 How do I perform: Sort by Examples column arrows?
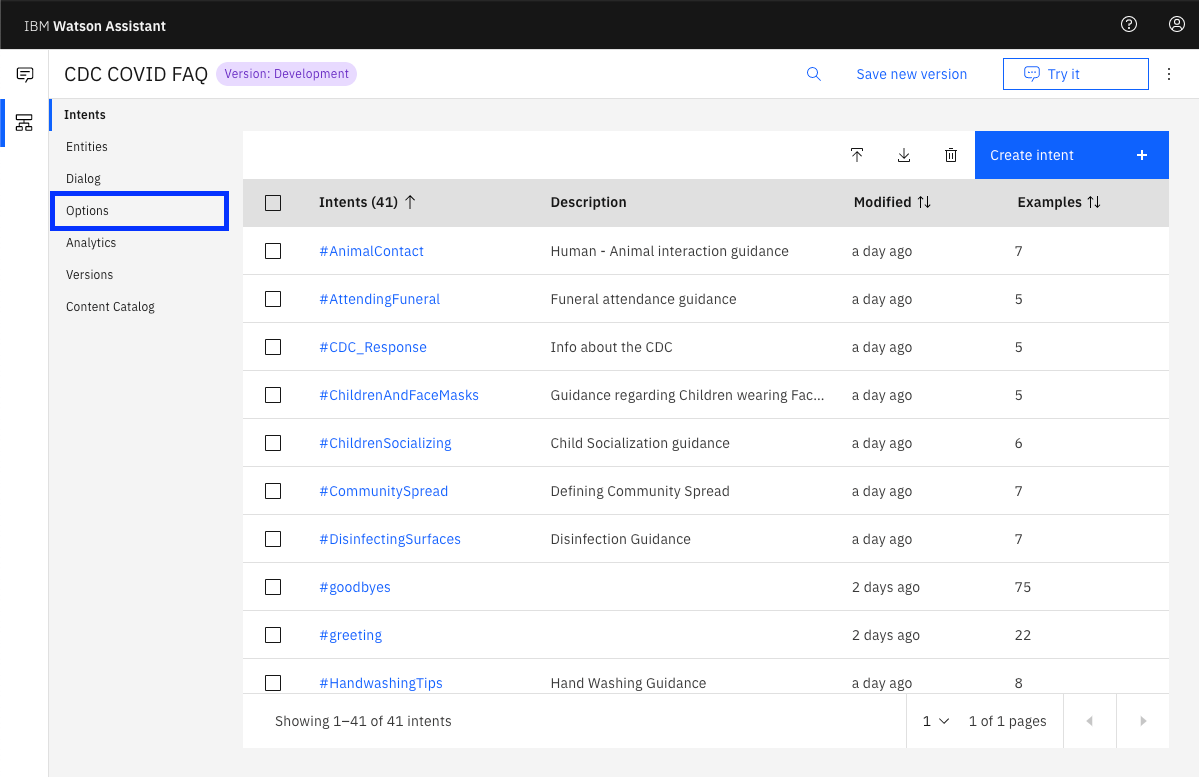pos(1094,202)
